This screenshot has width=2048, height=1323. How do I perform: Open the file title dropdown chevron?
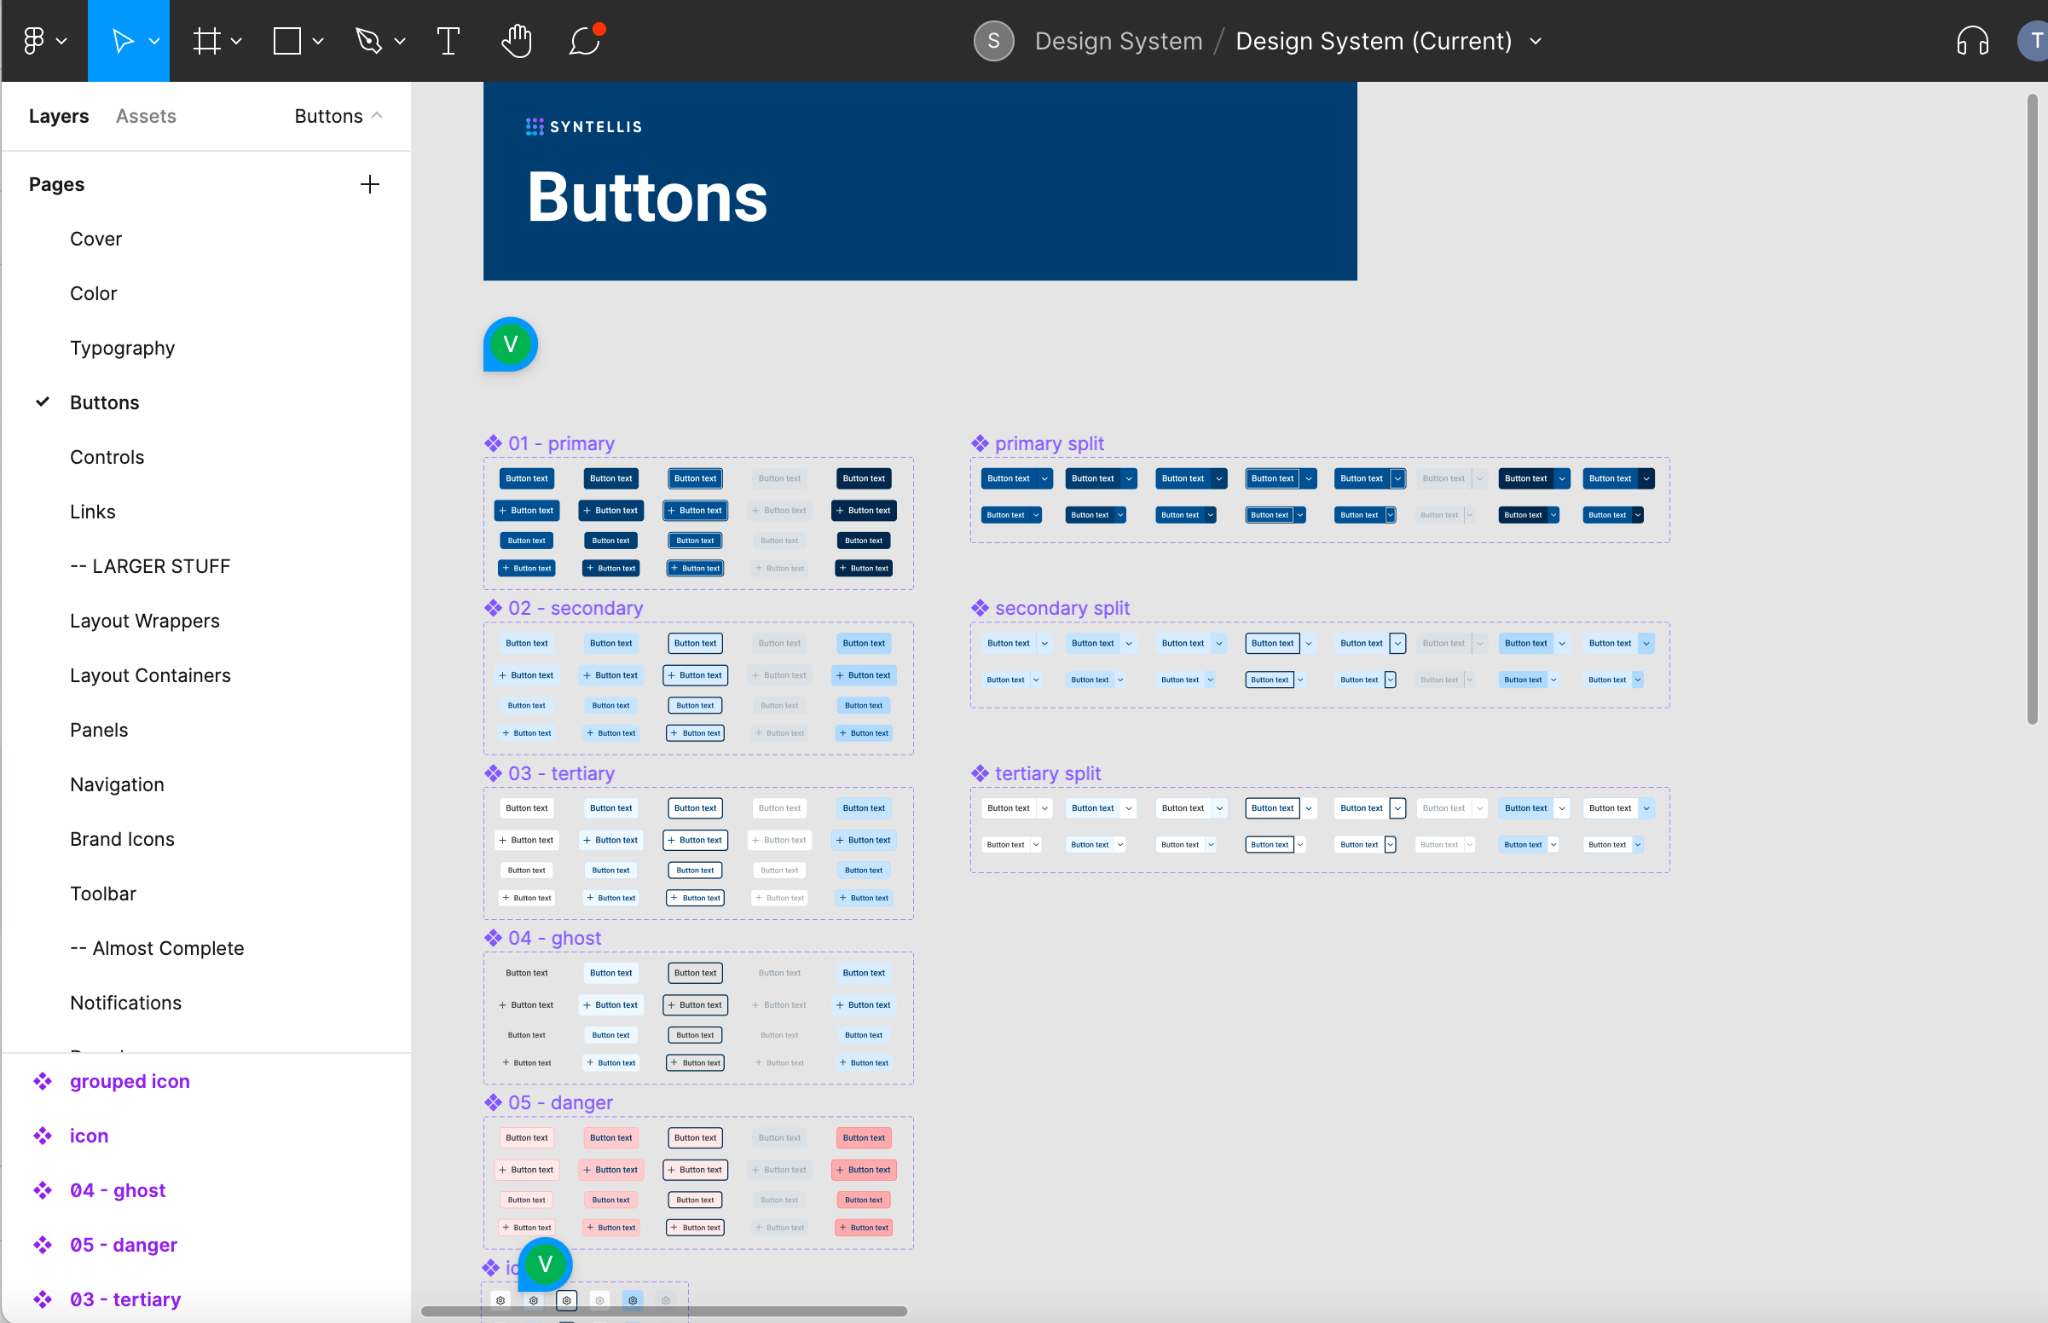(1536, 41)
